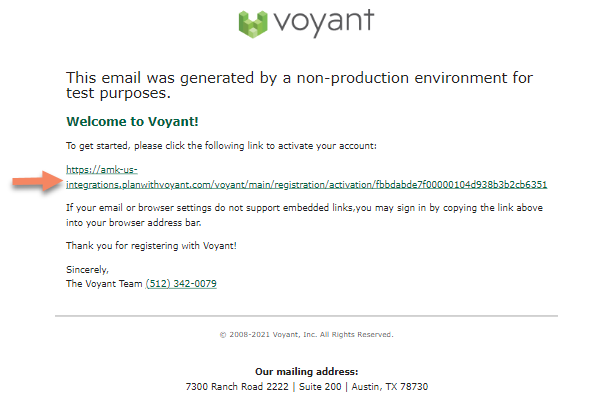Click the green Voyant cube logo icon
This screenshot has height=417, width=594.
coord(253,24)
